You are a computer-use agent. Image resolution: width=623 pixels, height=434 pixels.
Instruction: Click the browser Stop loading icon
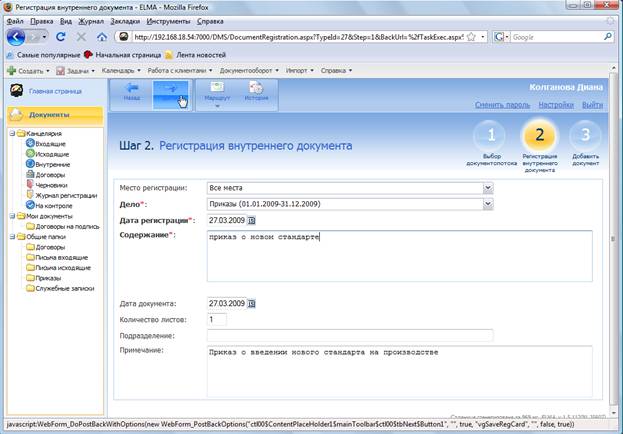click(x=81, y=37)
